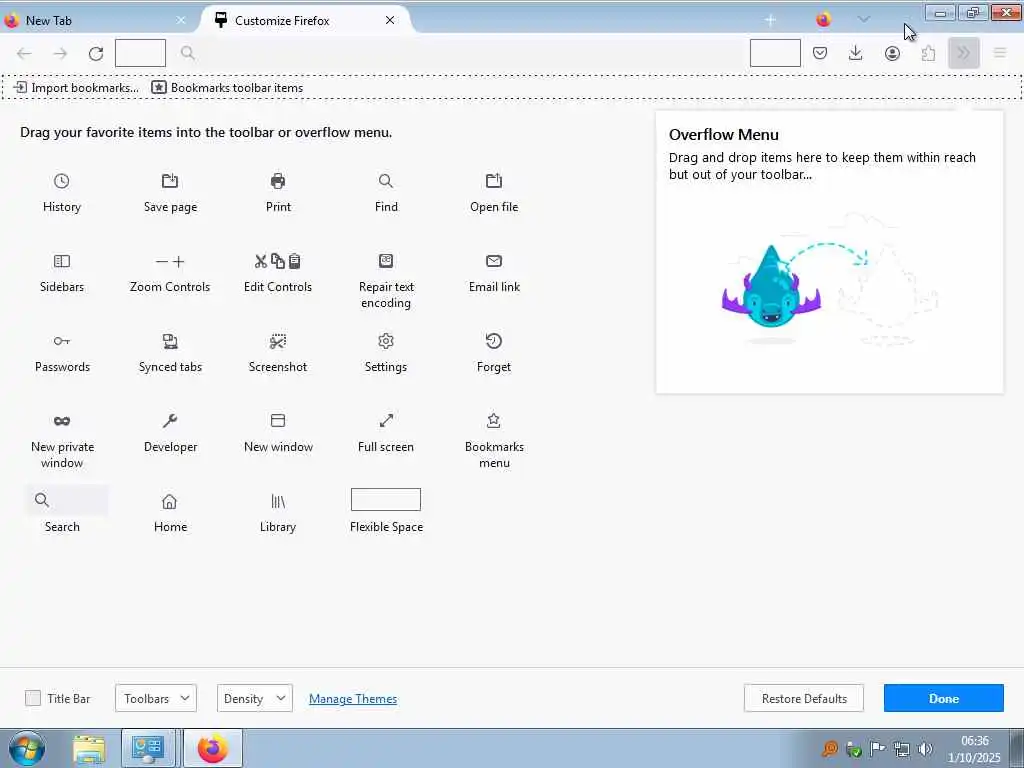Click the Forward arrow button

pos(60,54)
